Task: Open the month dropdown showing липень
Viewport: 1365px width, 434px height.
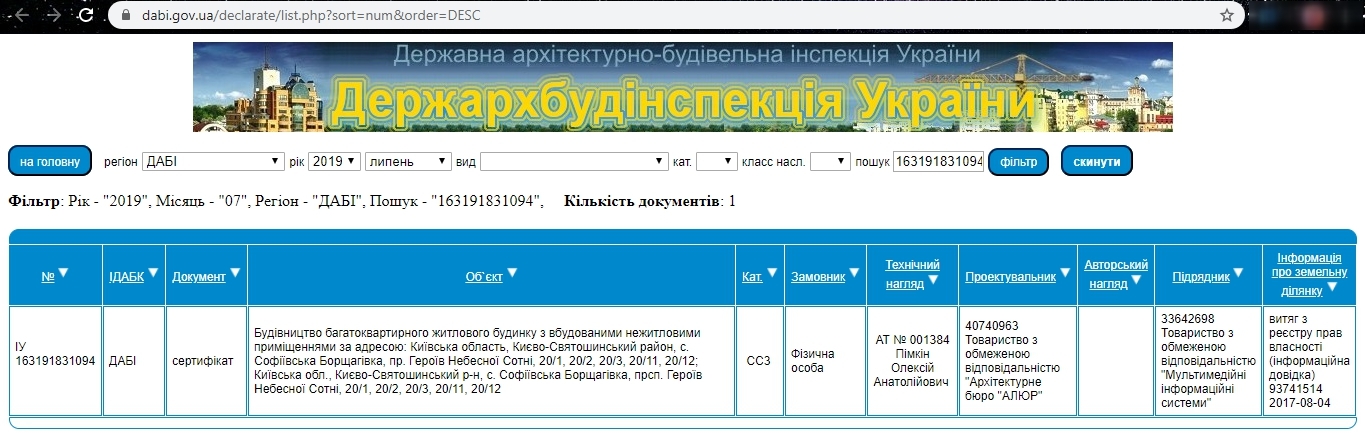Action: (408, 161)
